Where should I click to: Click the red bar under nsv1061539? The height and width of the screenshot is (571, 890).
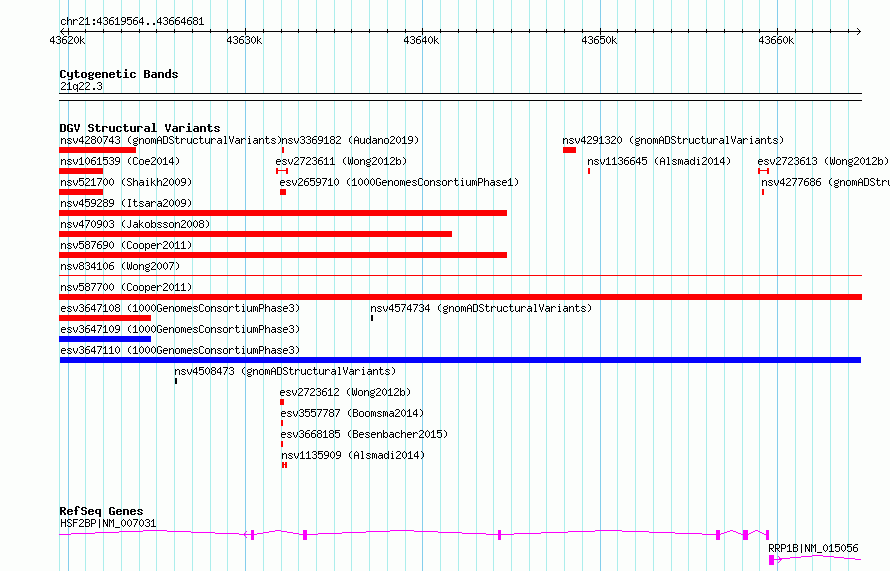pyautogui.click(x=81, y=171)
